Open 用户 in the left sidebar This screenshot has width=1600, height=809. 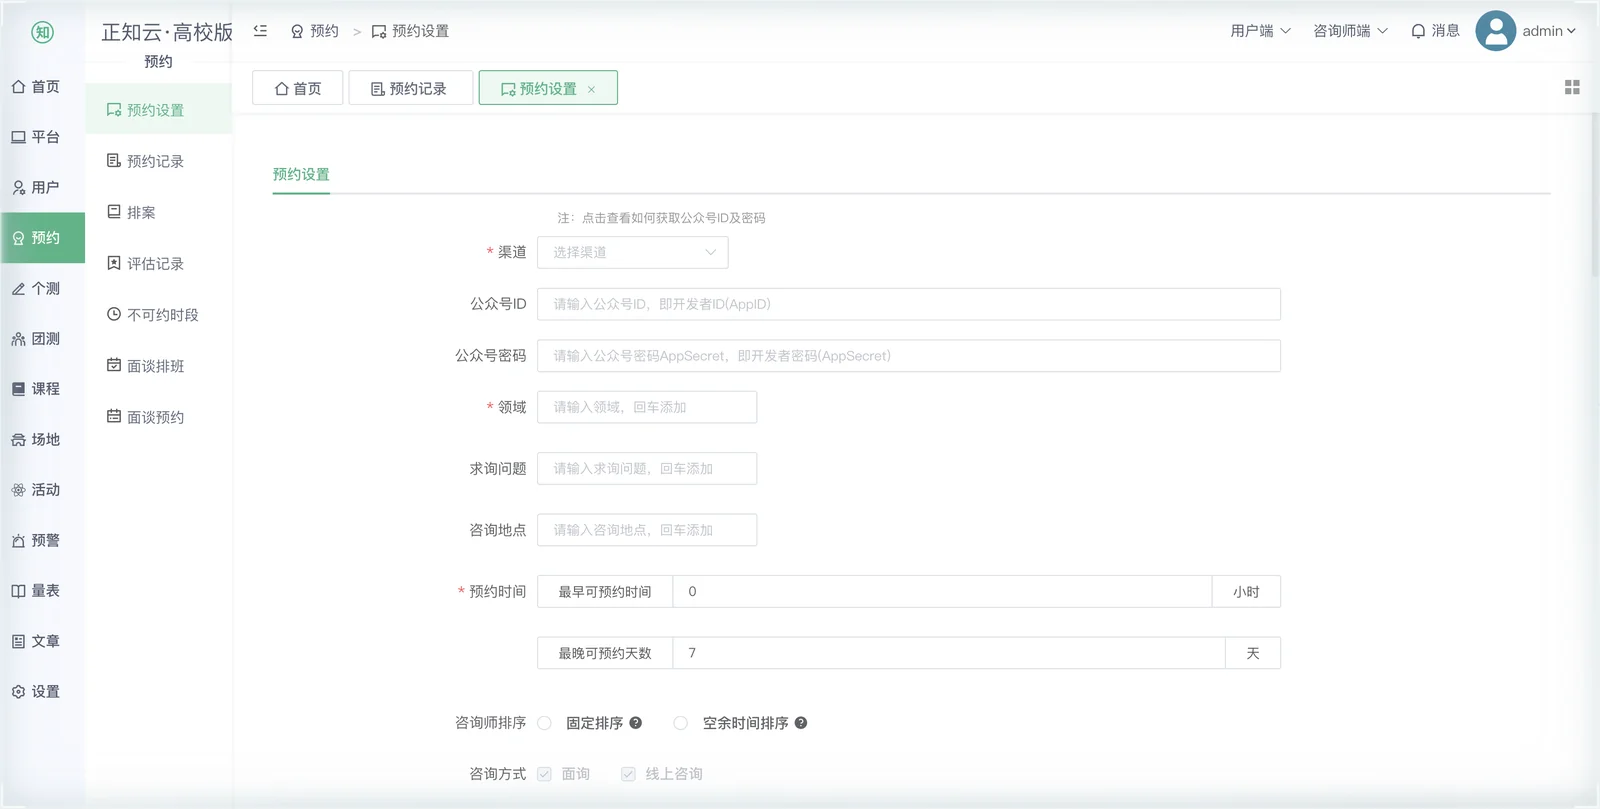42,187
